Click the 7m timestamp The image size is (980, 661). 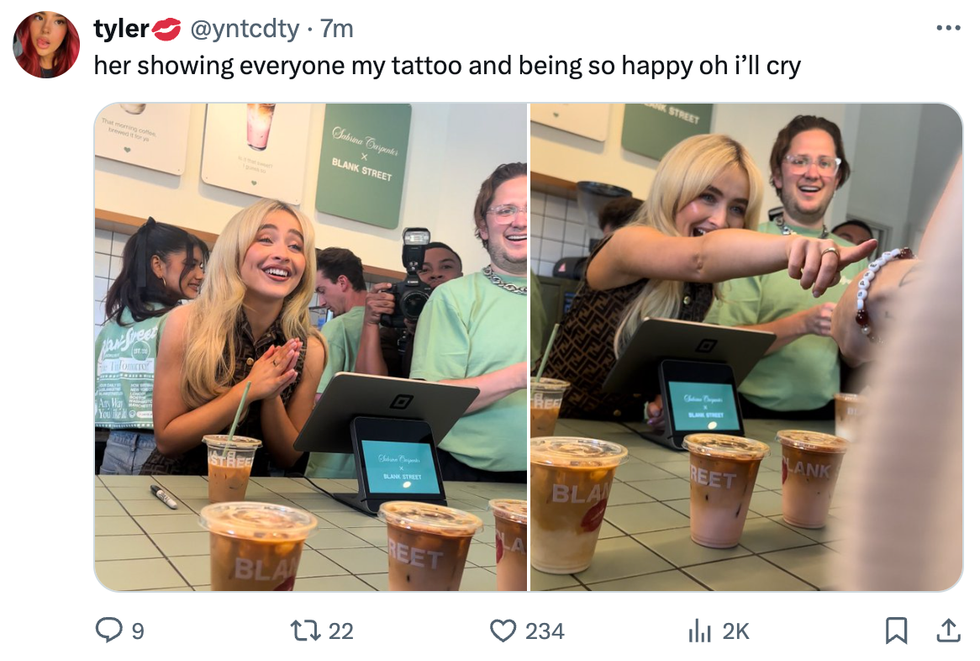pyautogui.click(x=337, y=30)
